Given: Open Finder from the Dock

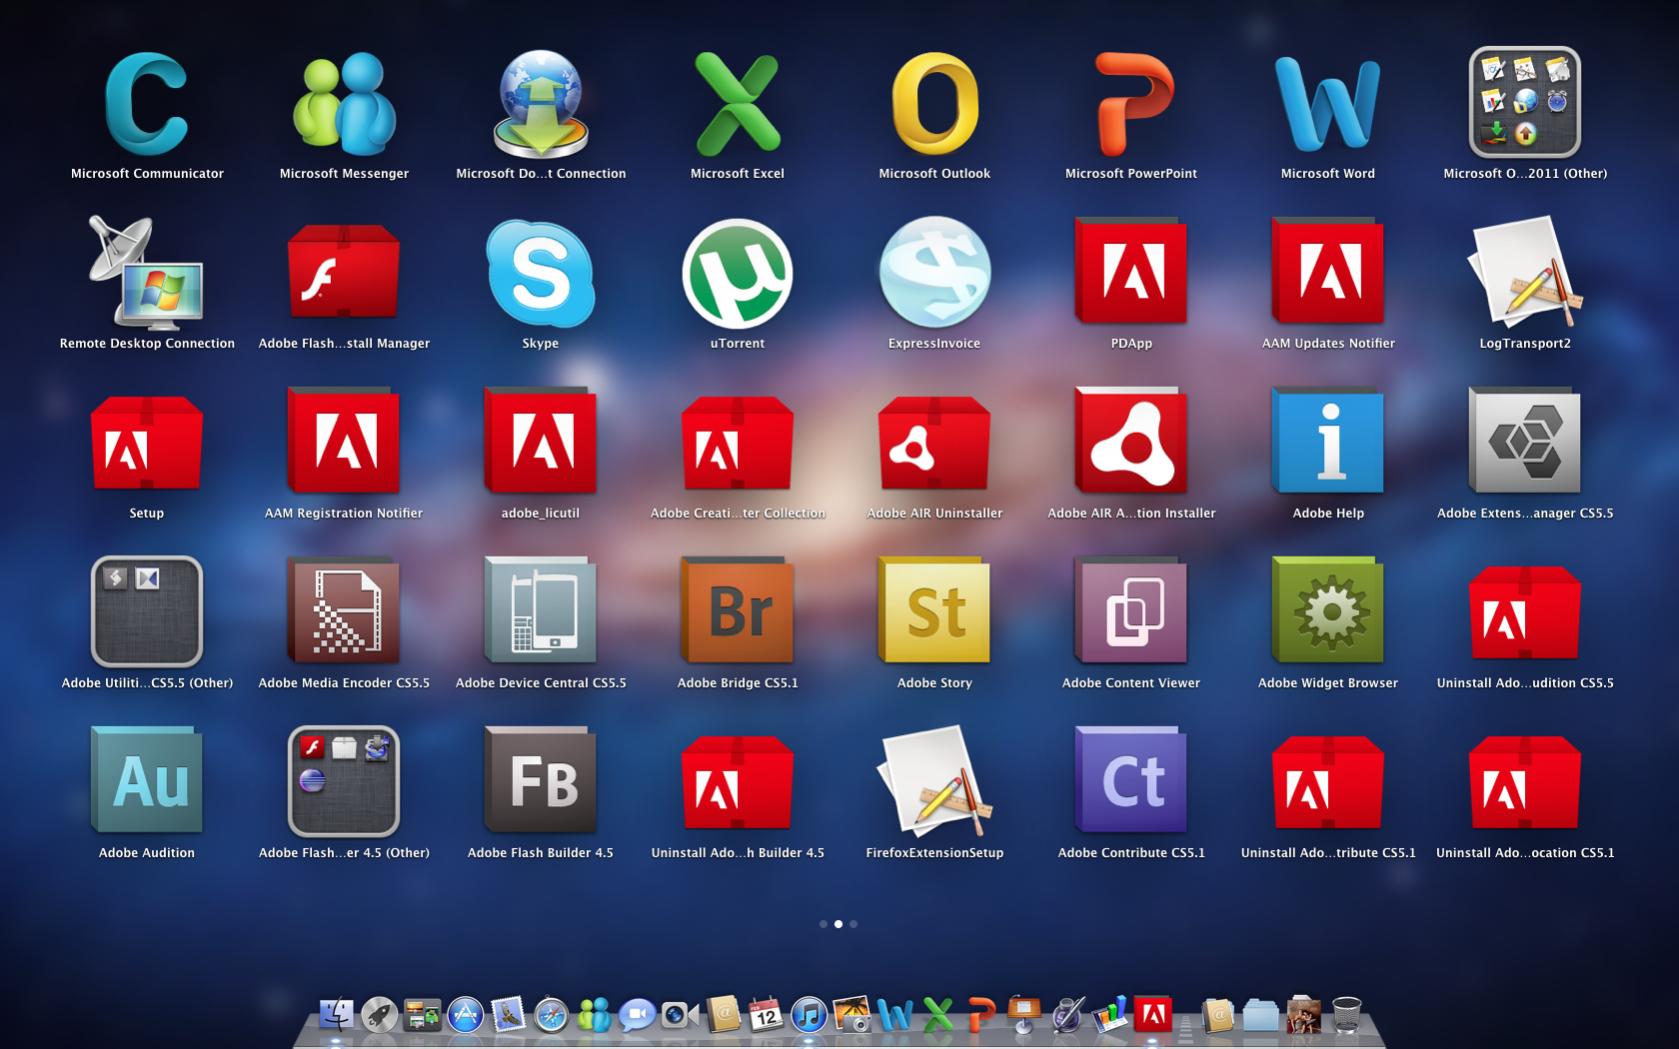Looking at the screenshot, I should coord(336,1014).
